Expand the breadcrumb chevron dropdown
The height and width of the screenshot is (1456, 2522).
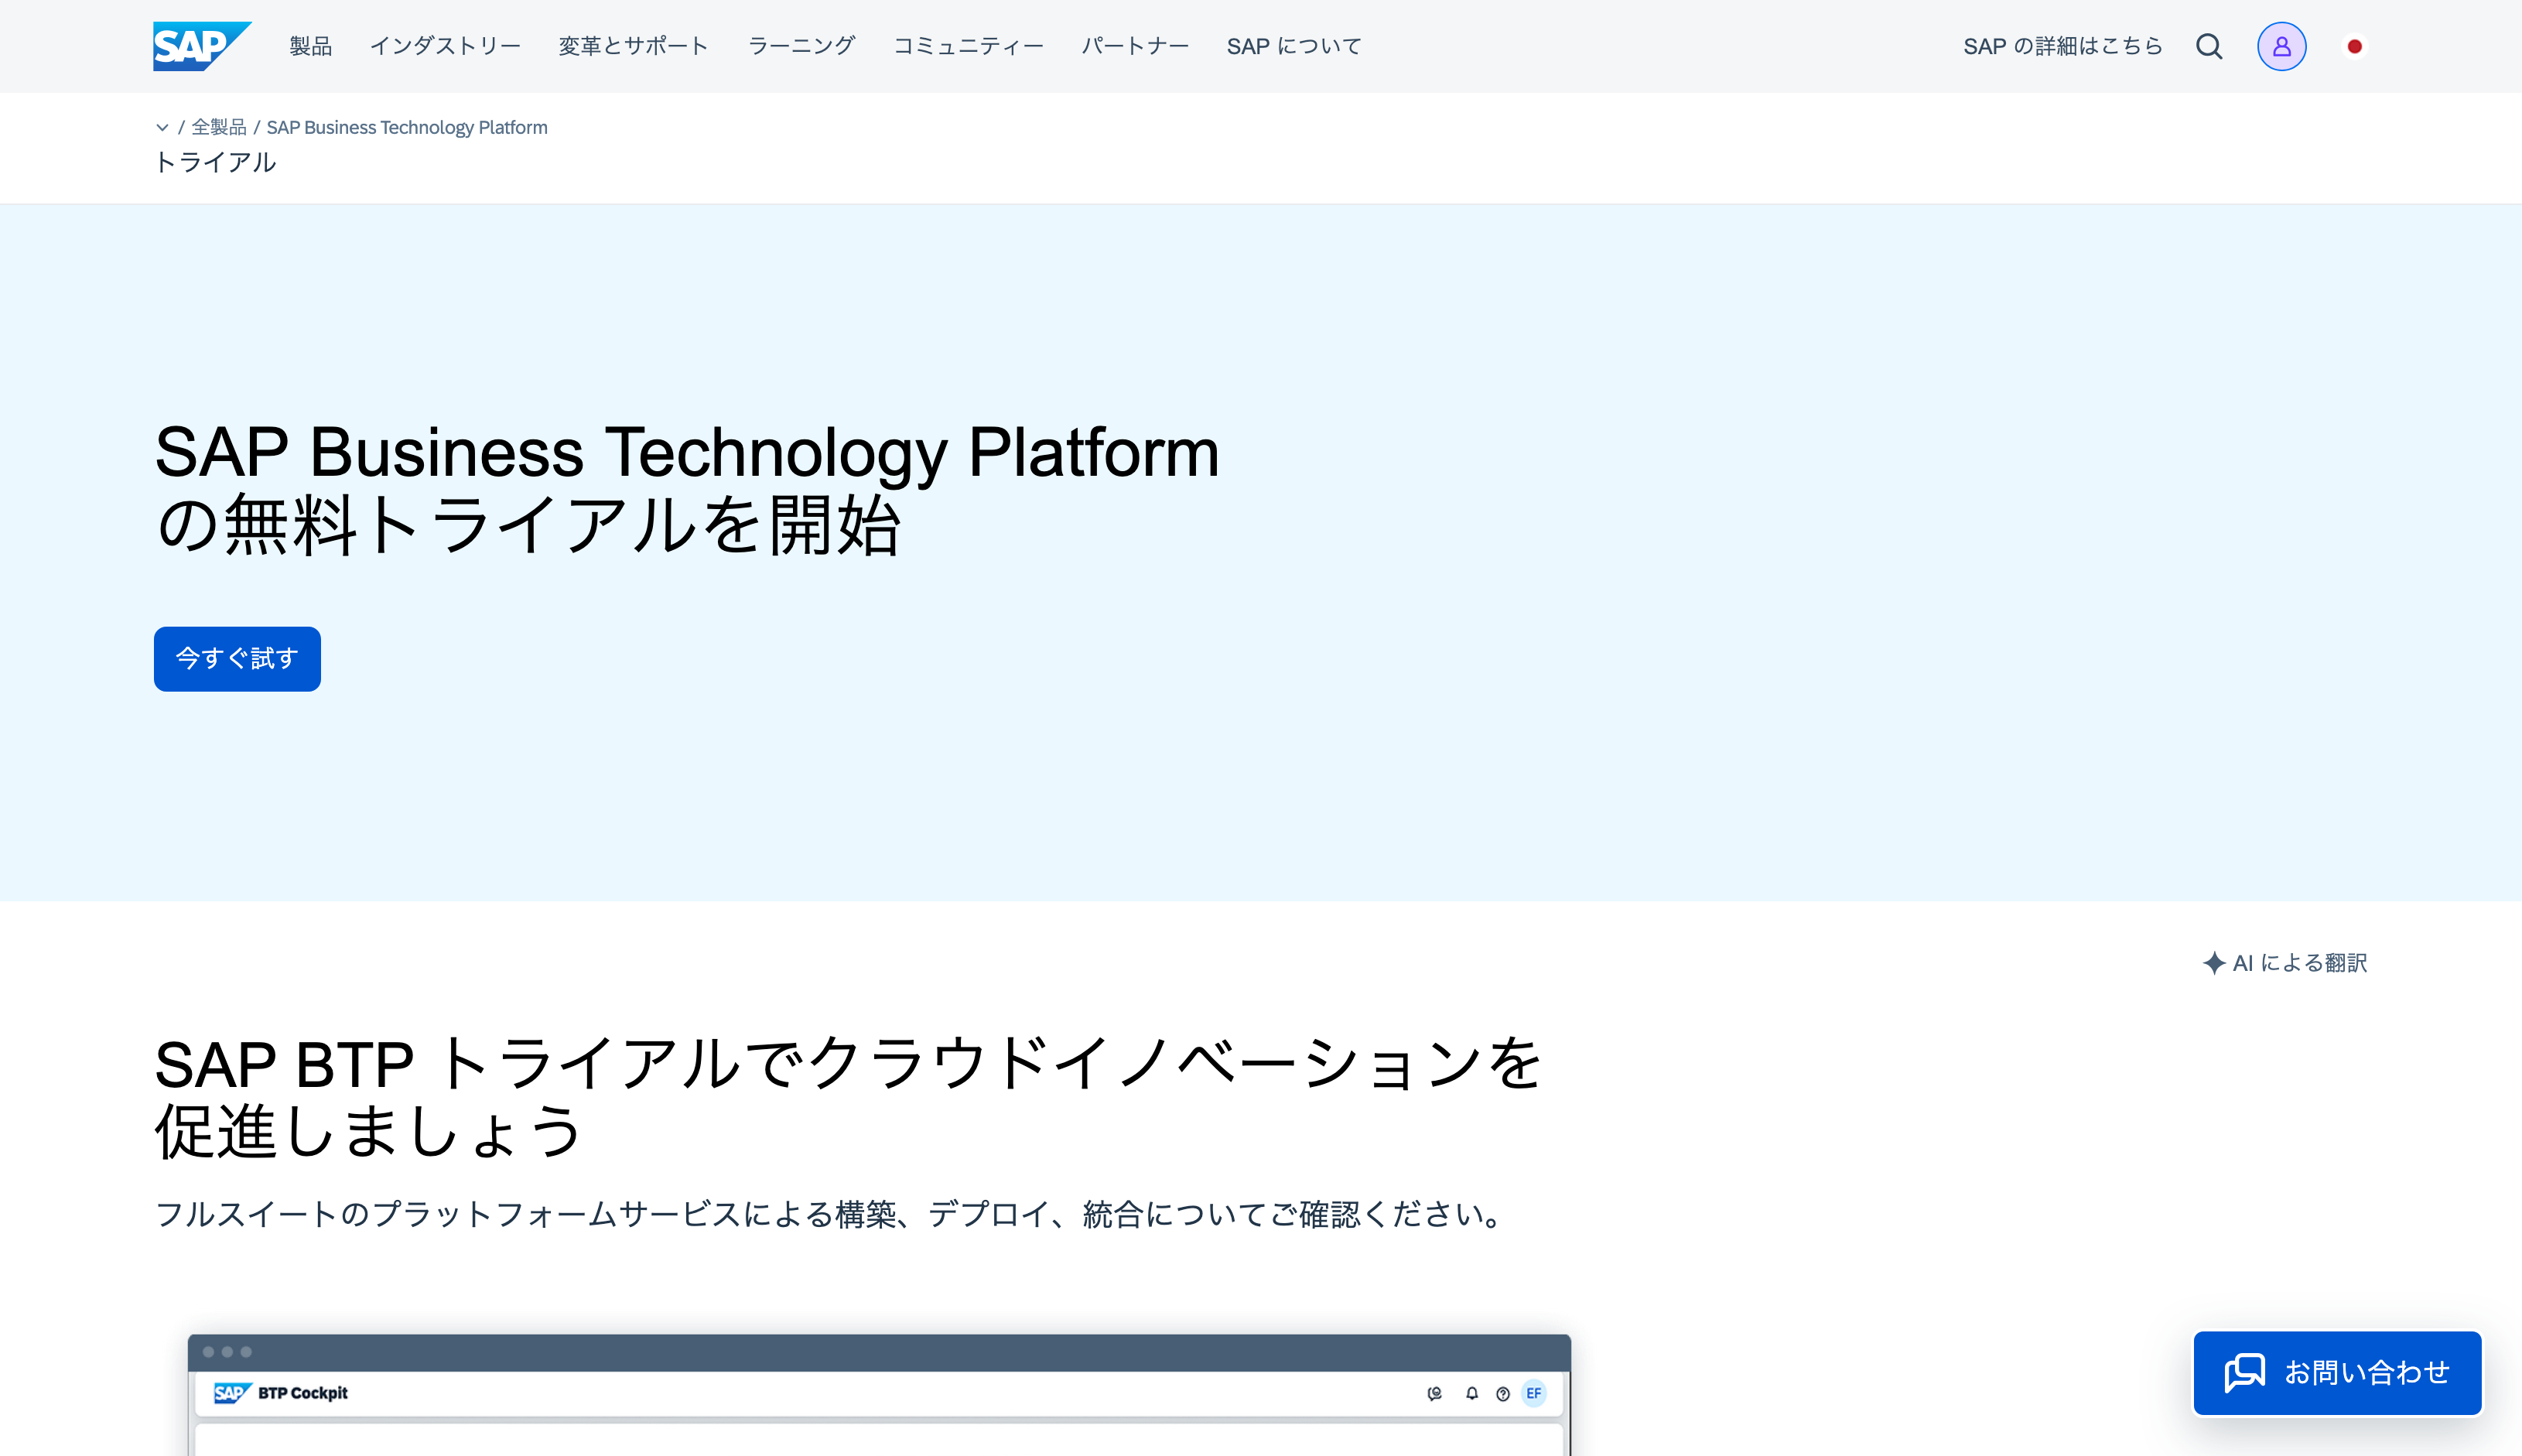[x=162, y=127]
